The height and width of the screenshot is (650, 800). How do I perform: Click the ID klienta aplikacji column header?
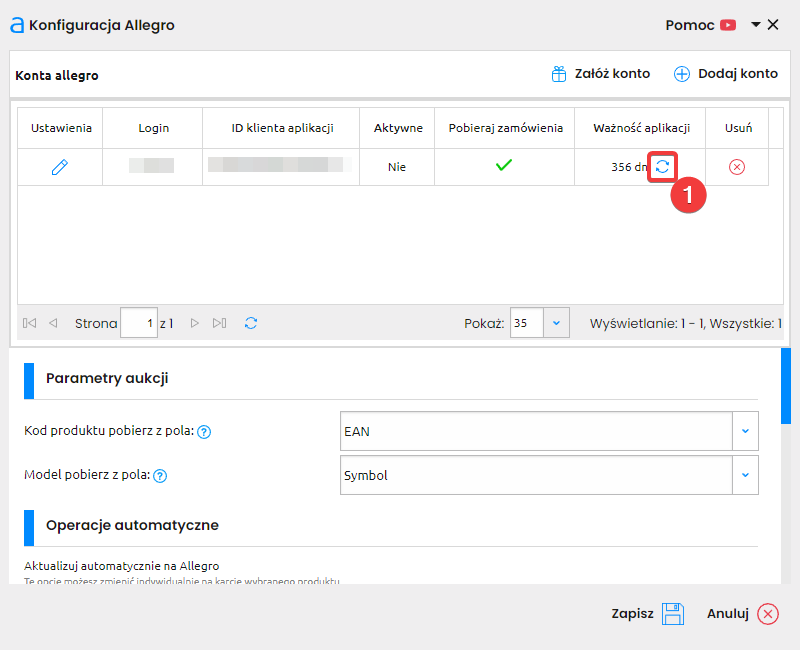click(x=282, y=128)
